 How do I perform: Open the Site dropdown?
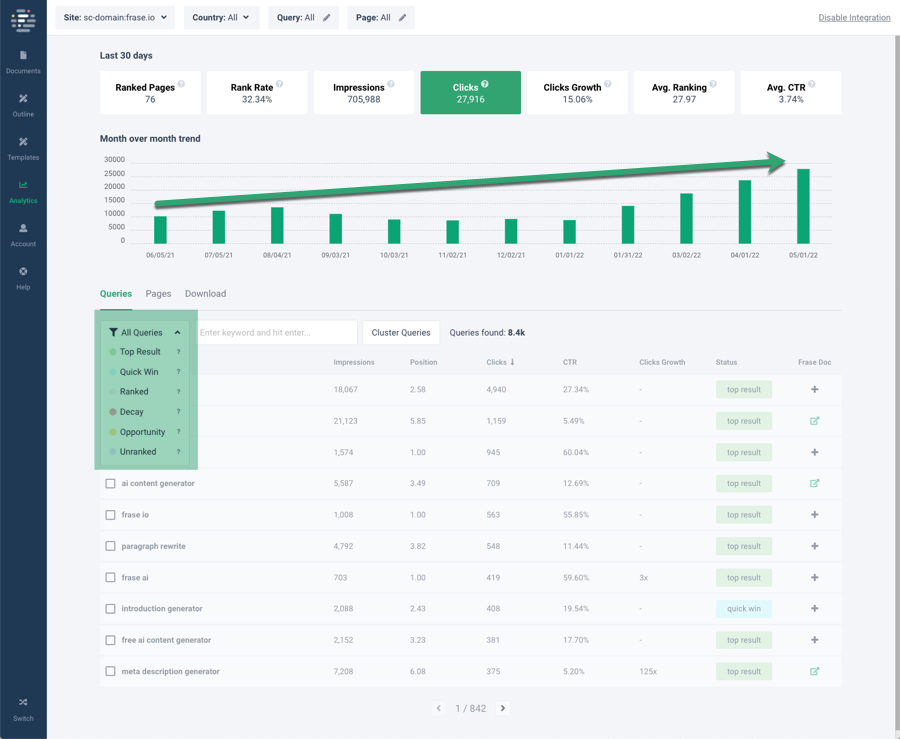tap(115, 18)
